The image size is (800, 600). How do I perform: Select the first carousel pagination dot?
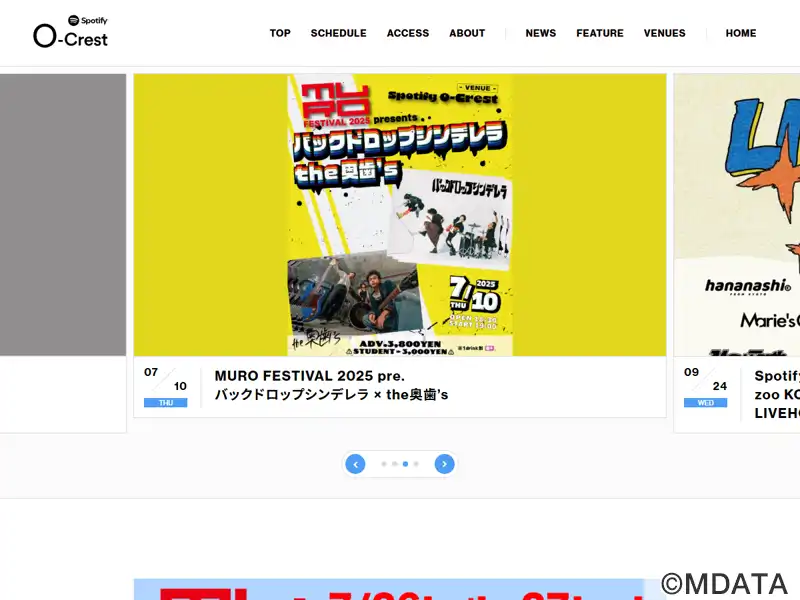coord(384,464)
